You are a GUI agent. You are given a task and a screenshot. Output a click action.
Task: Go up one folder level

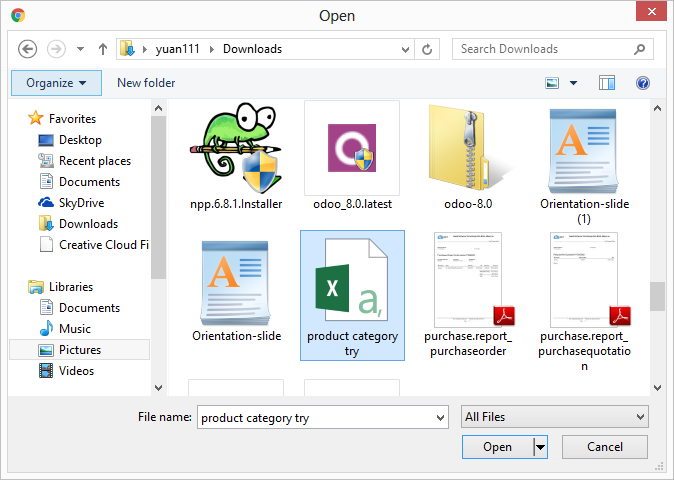pos(103,49)
